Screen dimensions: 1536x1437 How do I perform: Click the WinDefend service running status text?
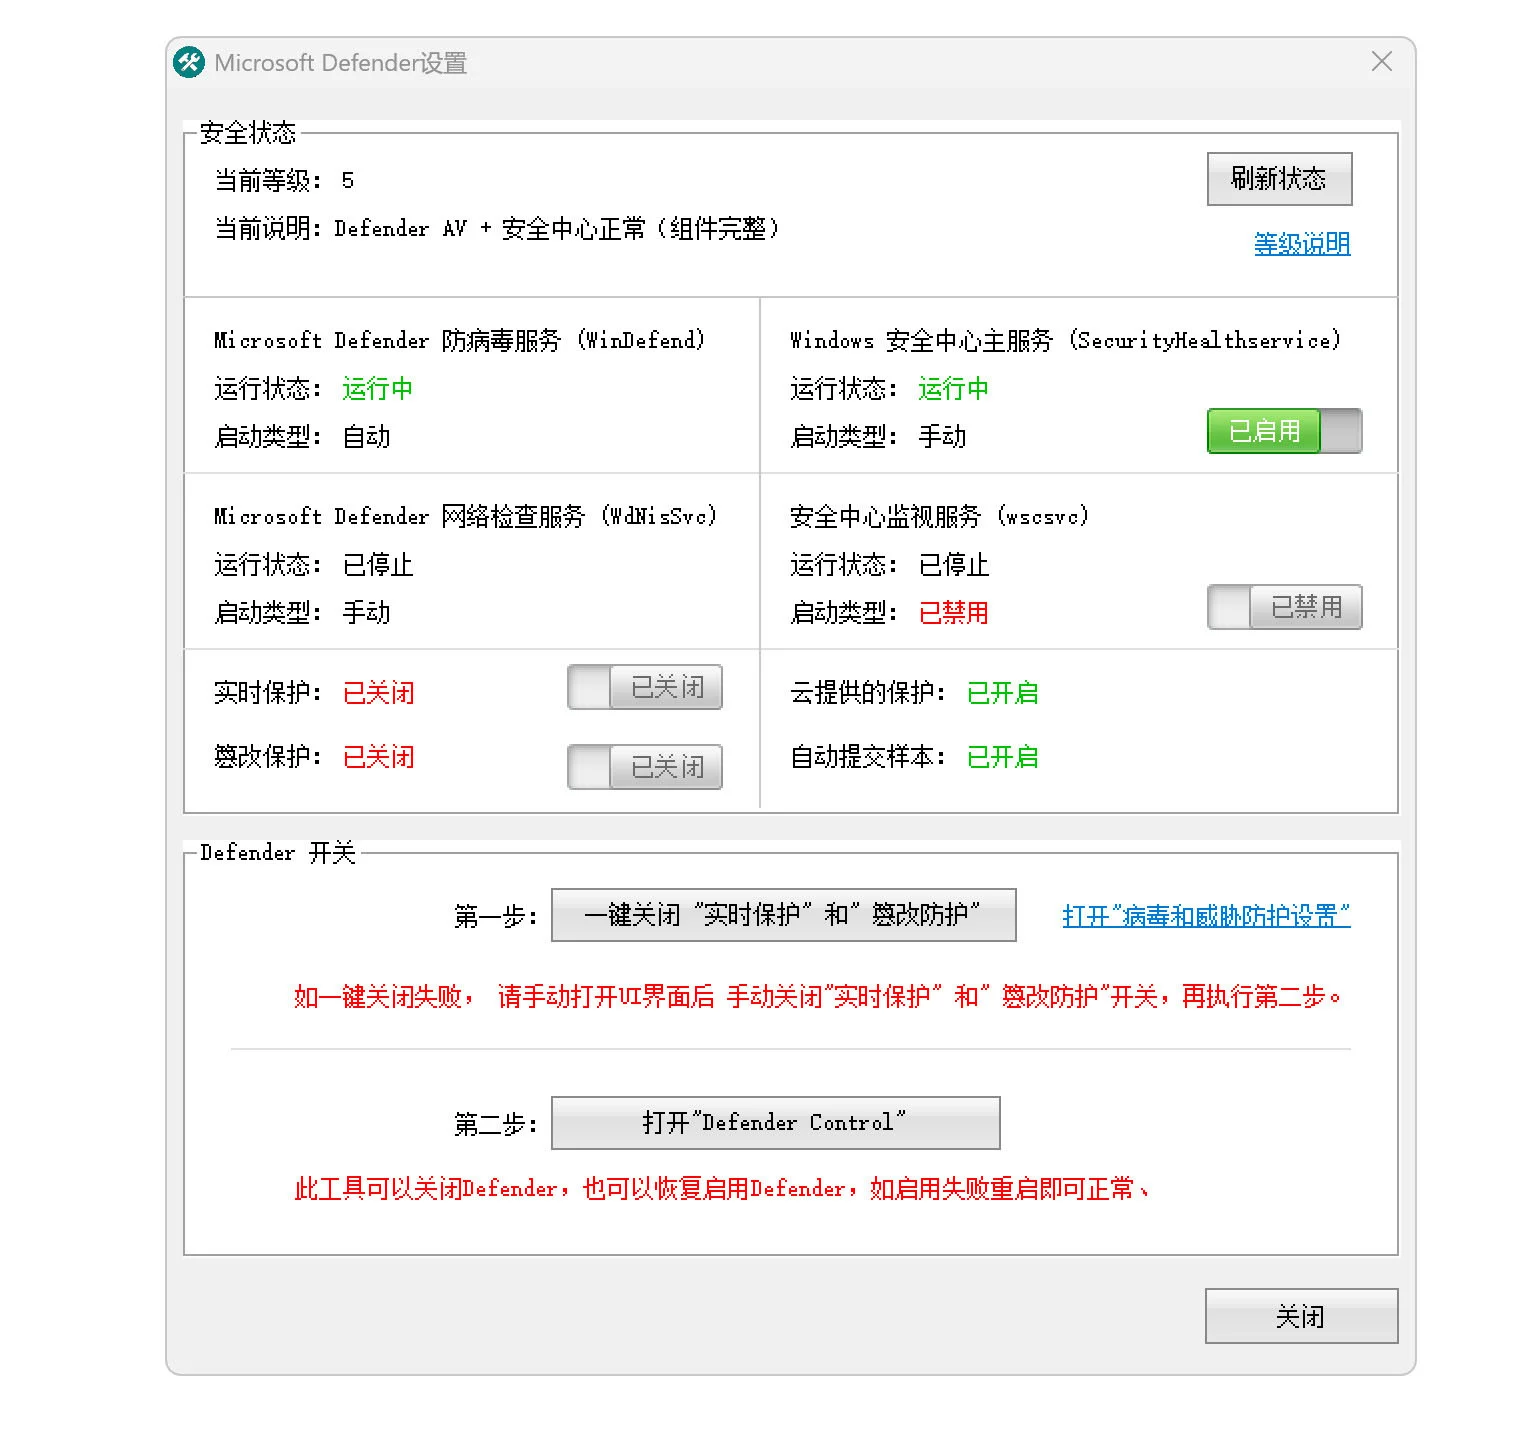377,389
